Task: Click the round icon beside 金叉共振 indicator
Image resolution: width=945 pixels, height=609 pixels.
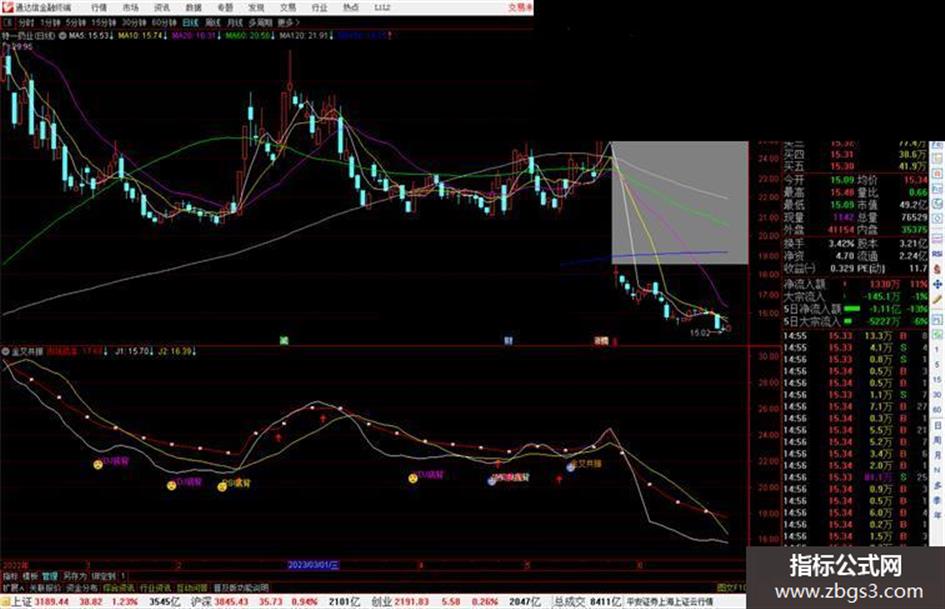Action: pyautogui.click(x=5, y=352)
